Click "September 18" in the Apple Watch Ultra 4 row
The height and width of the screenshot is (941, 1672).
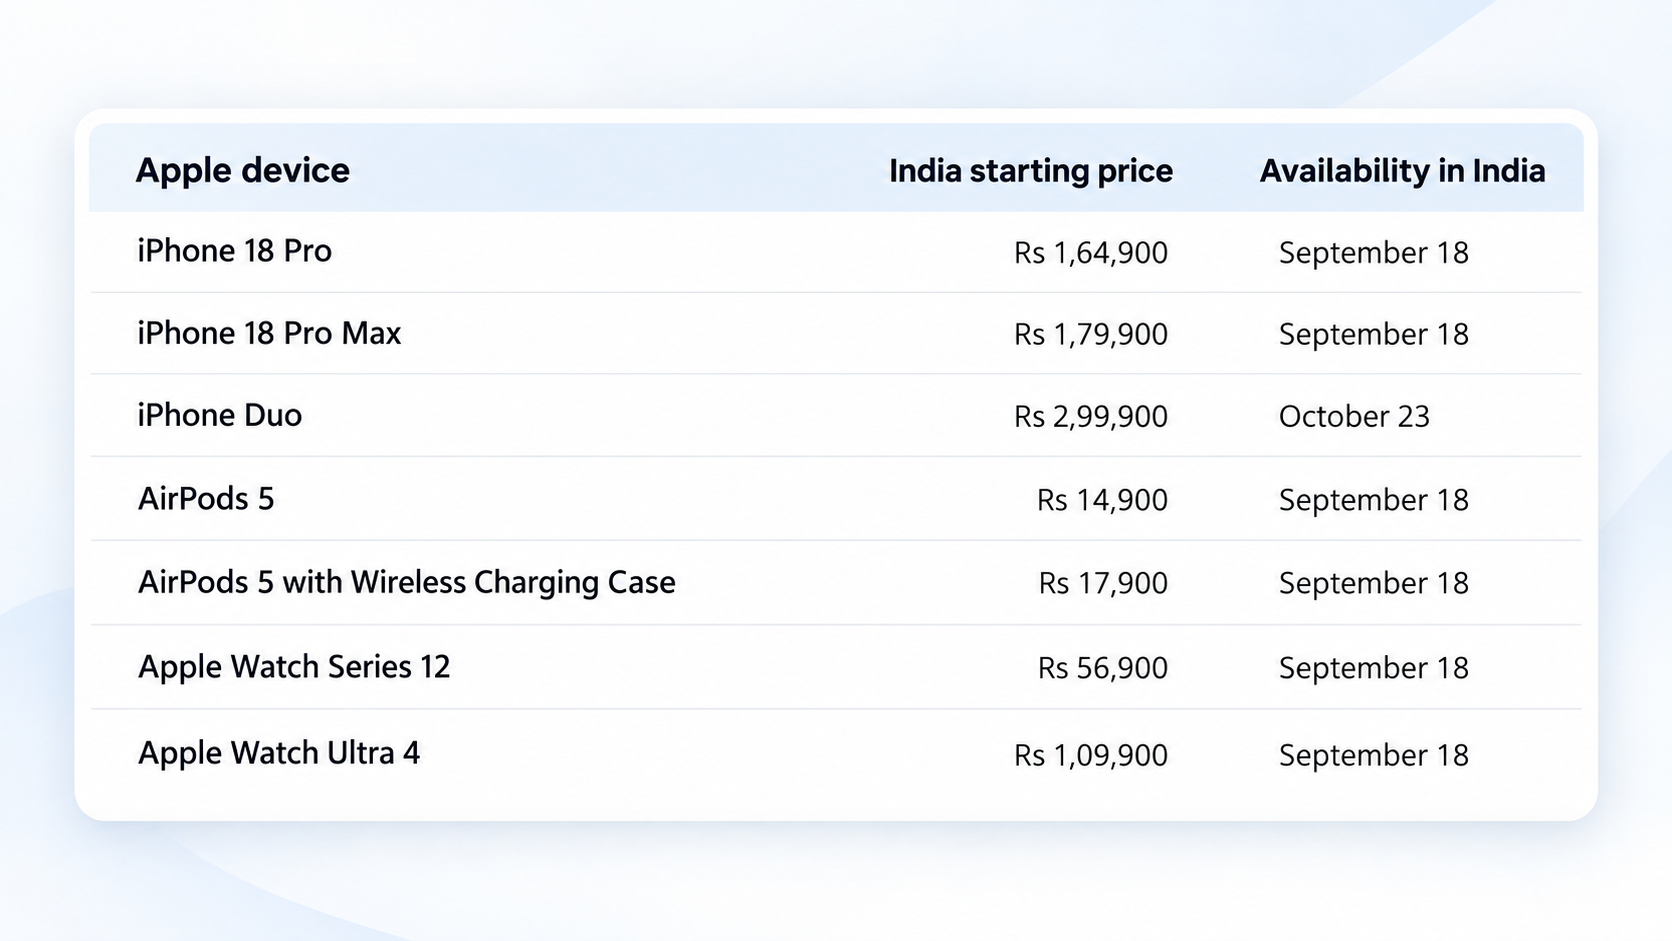click(1374, 755)
